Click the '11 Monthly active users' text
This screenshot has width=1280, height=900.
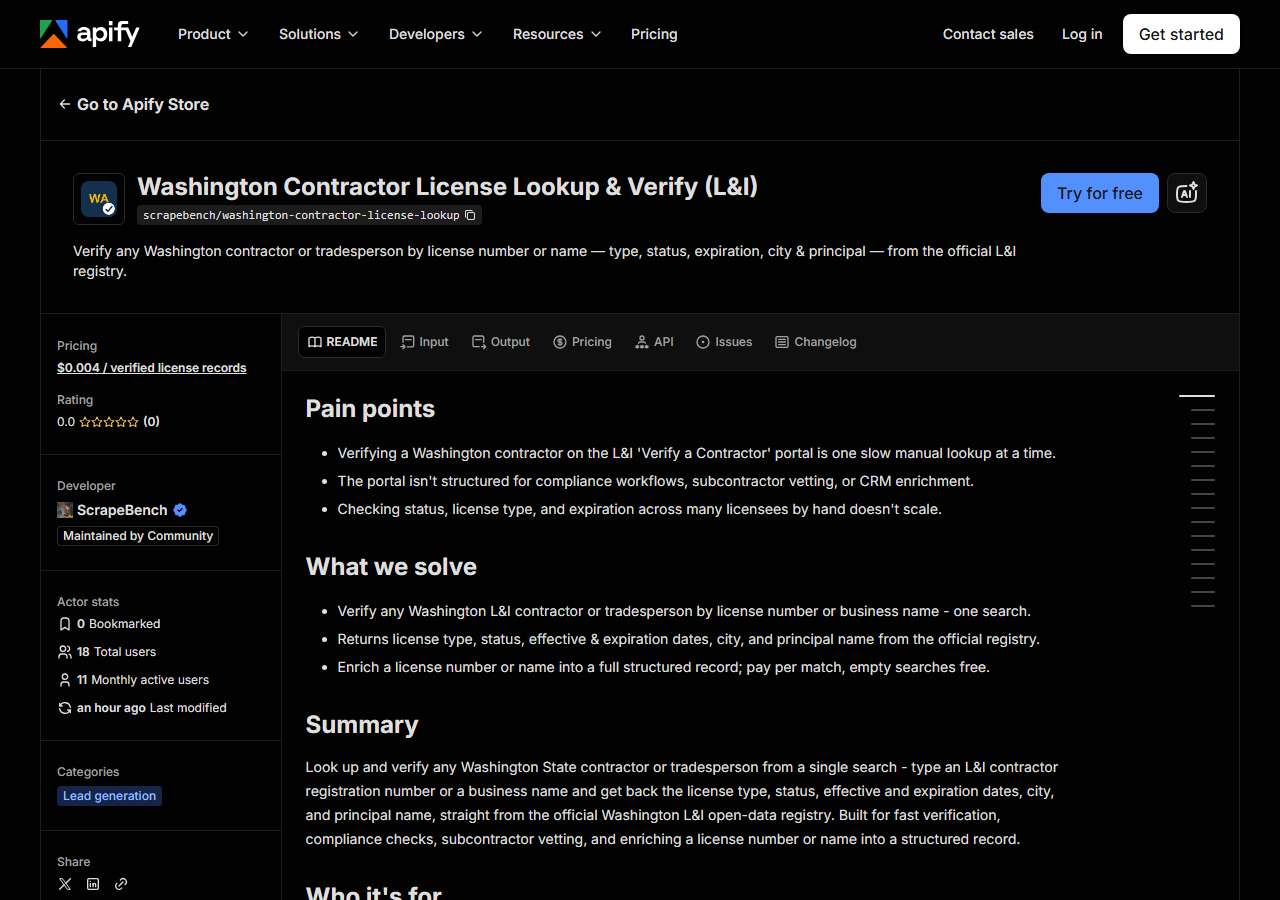tap(143, 680)
